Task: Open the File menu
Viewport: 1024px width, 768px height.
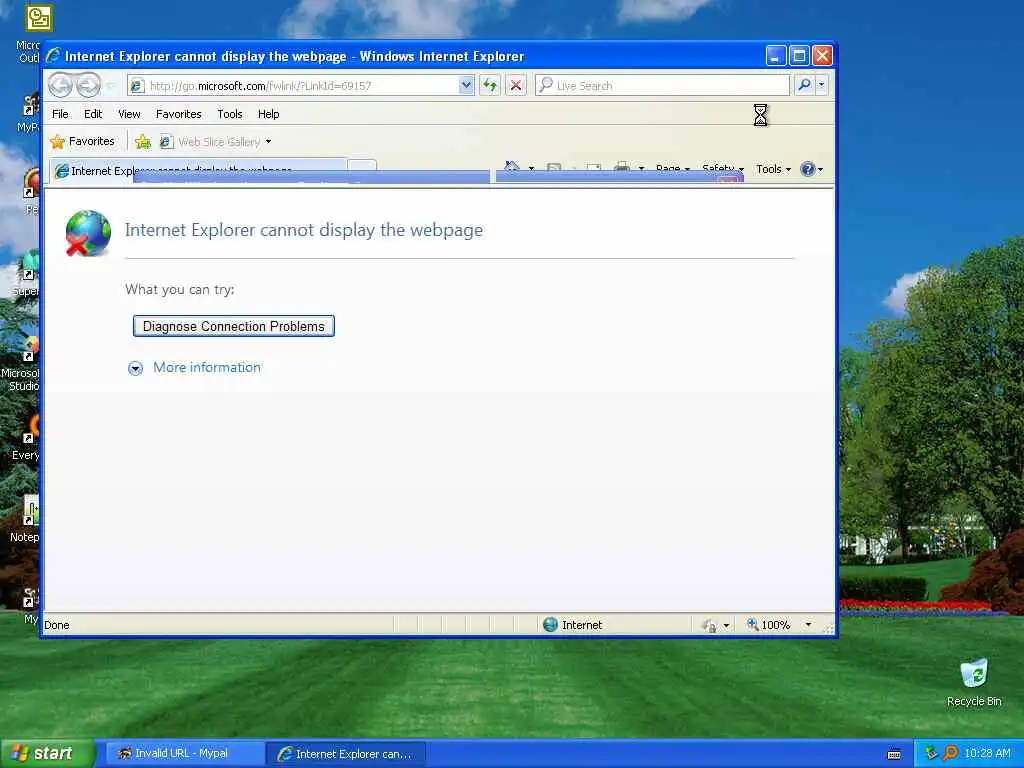Action: coord(60,114)
